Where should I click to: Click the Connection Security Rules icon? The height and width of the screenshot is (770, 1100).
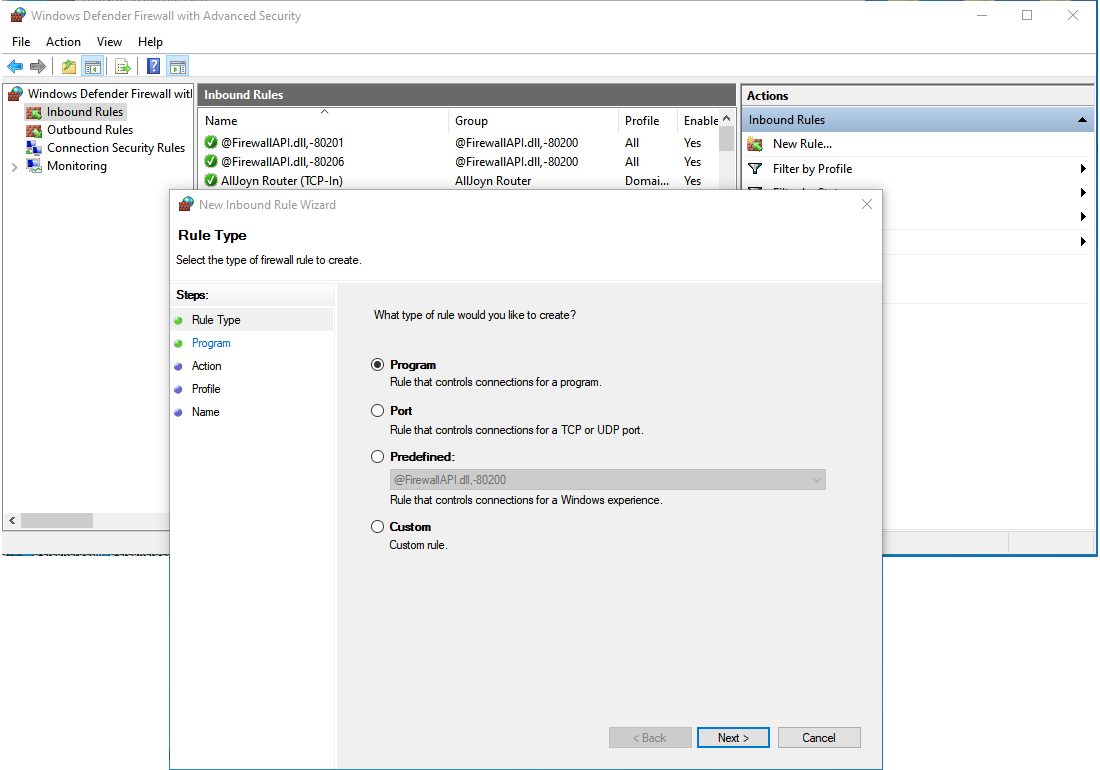coord(34,148)
